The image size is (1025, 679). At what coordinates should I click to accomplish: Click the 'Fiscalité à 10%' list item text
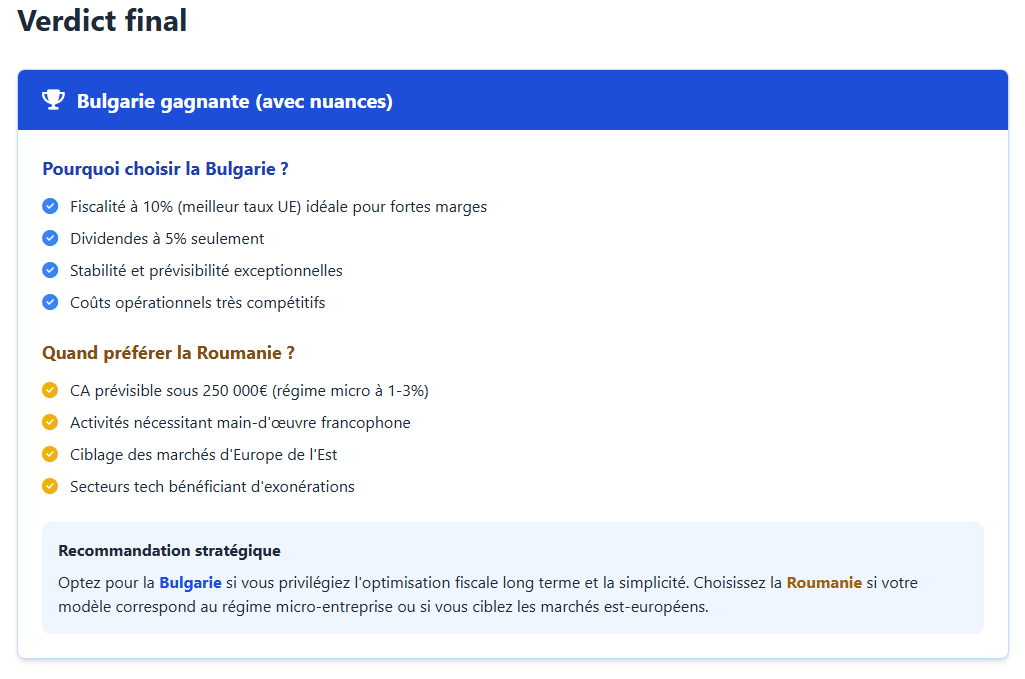coord(278,207)
